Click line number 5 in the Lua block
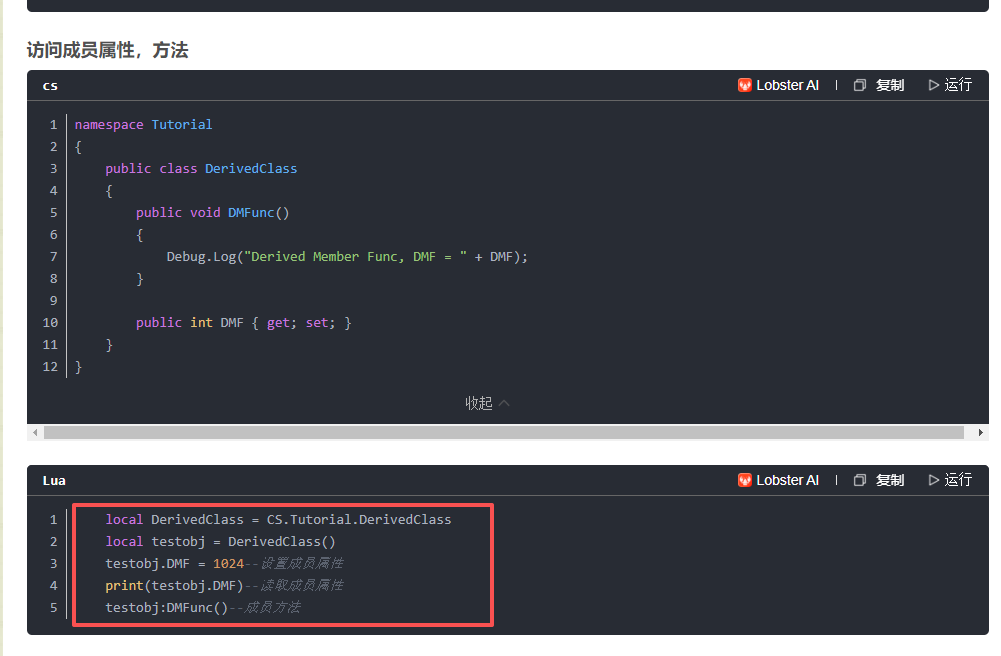Viewport: 1001px width, 656px height. coord(54,608)
